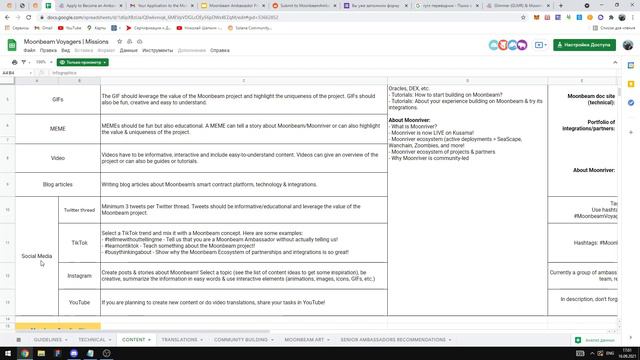The height and width of the screenshot is (360, 640).
Task: Open the reading list button
Action: click(613, 28)
